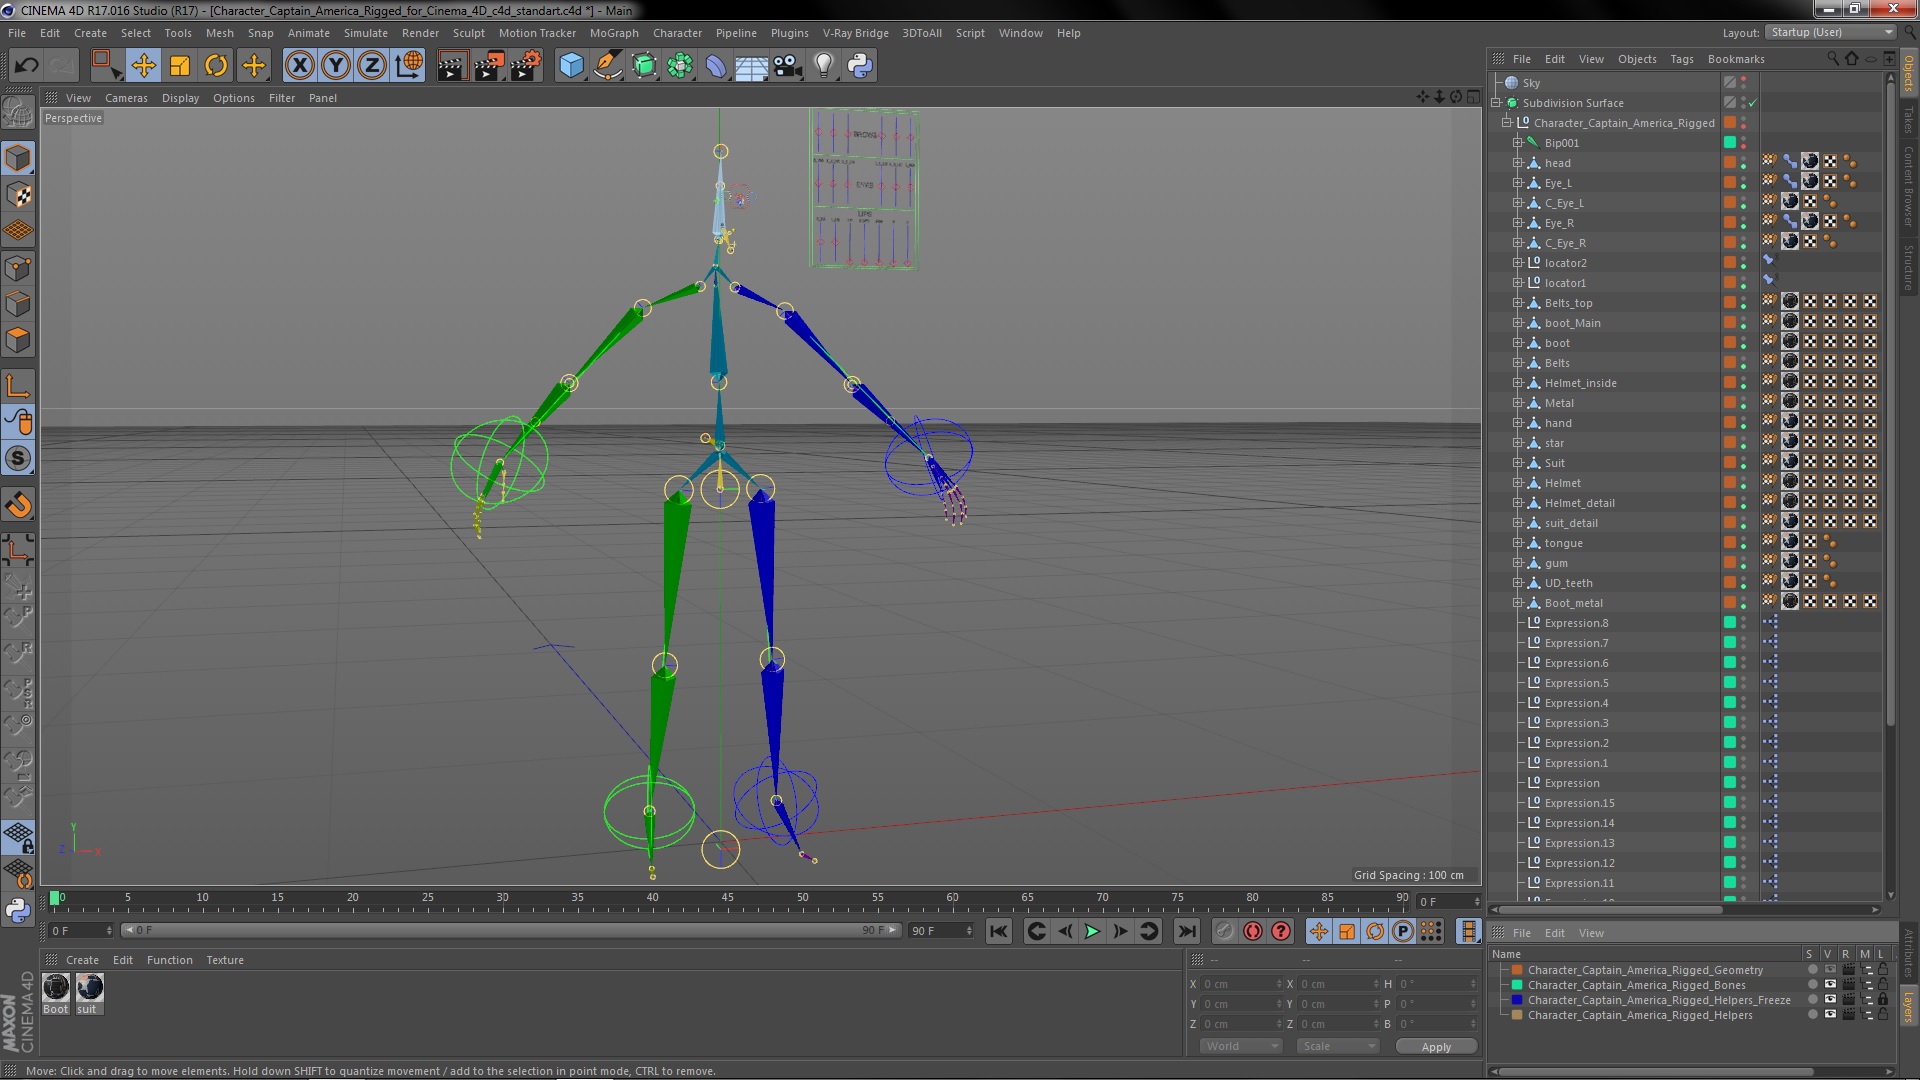1920x1080 pixels.
Task: Click the Apply button
Action: (x=1436, y=1047)
